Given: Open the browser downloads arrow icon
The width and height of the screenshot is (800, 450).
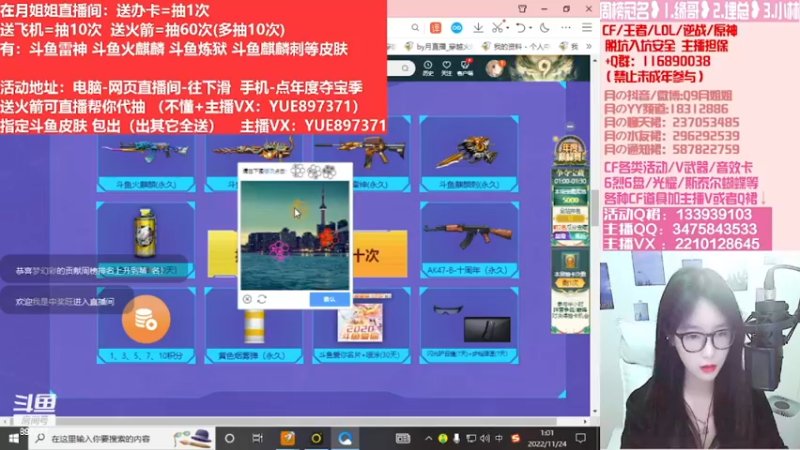Looking at the screenshot, I should point(478,28).
